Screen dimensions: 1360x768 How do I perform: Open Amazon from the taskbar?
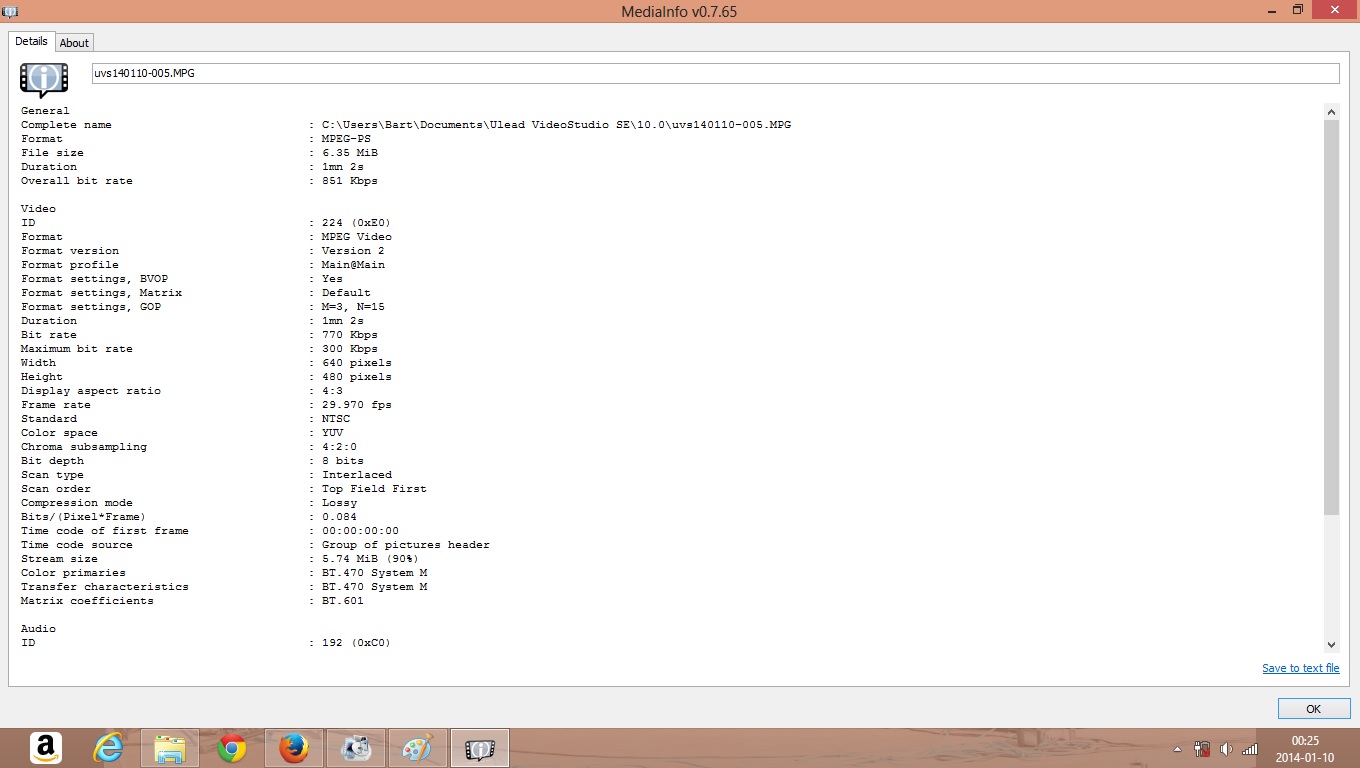pyautogui.click(x=46, y=747)
